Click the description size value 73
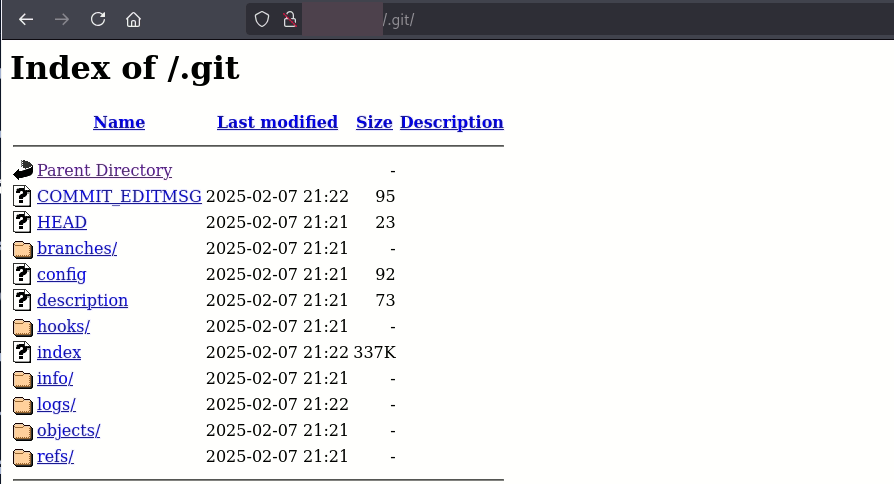894x484 pixels. pos(385,300)
